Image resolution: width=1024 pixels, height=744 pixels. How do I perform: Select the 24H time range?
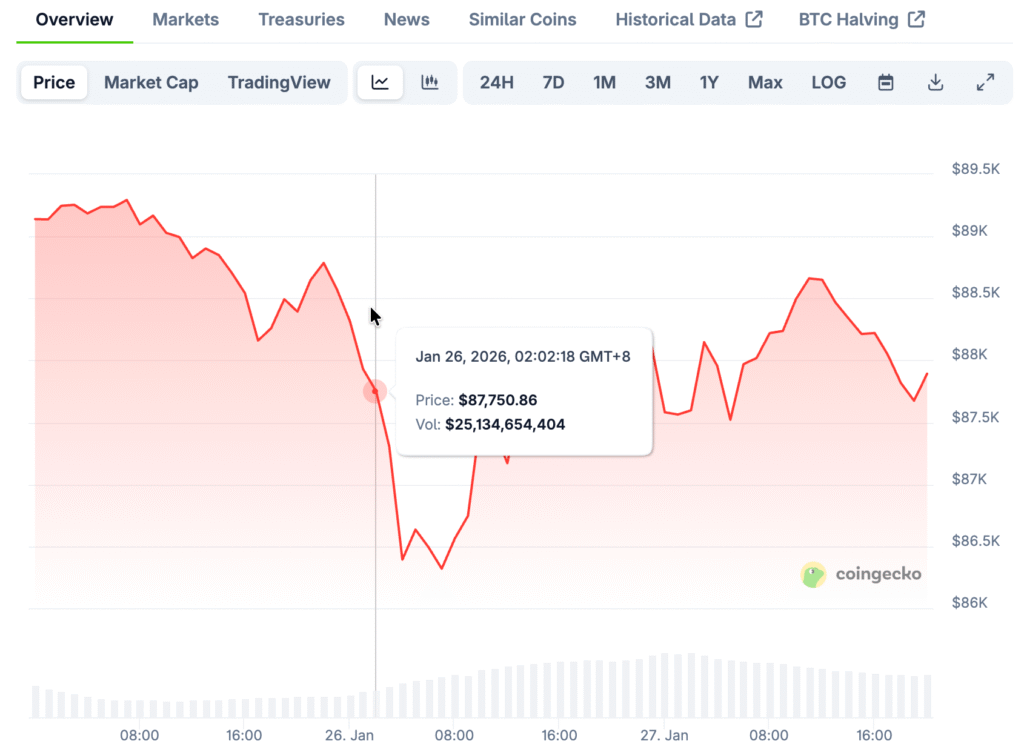coord(497,83)
